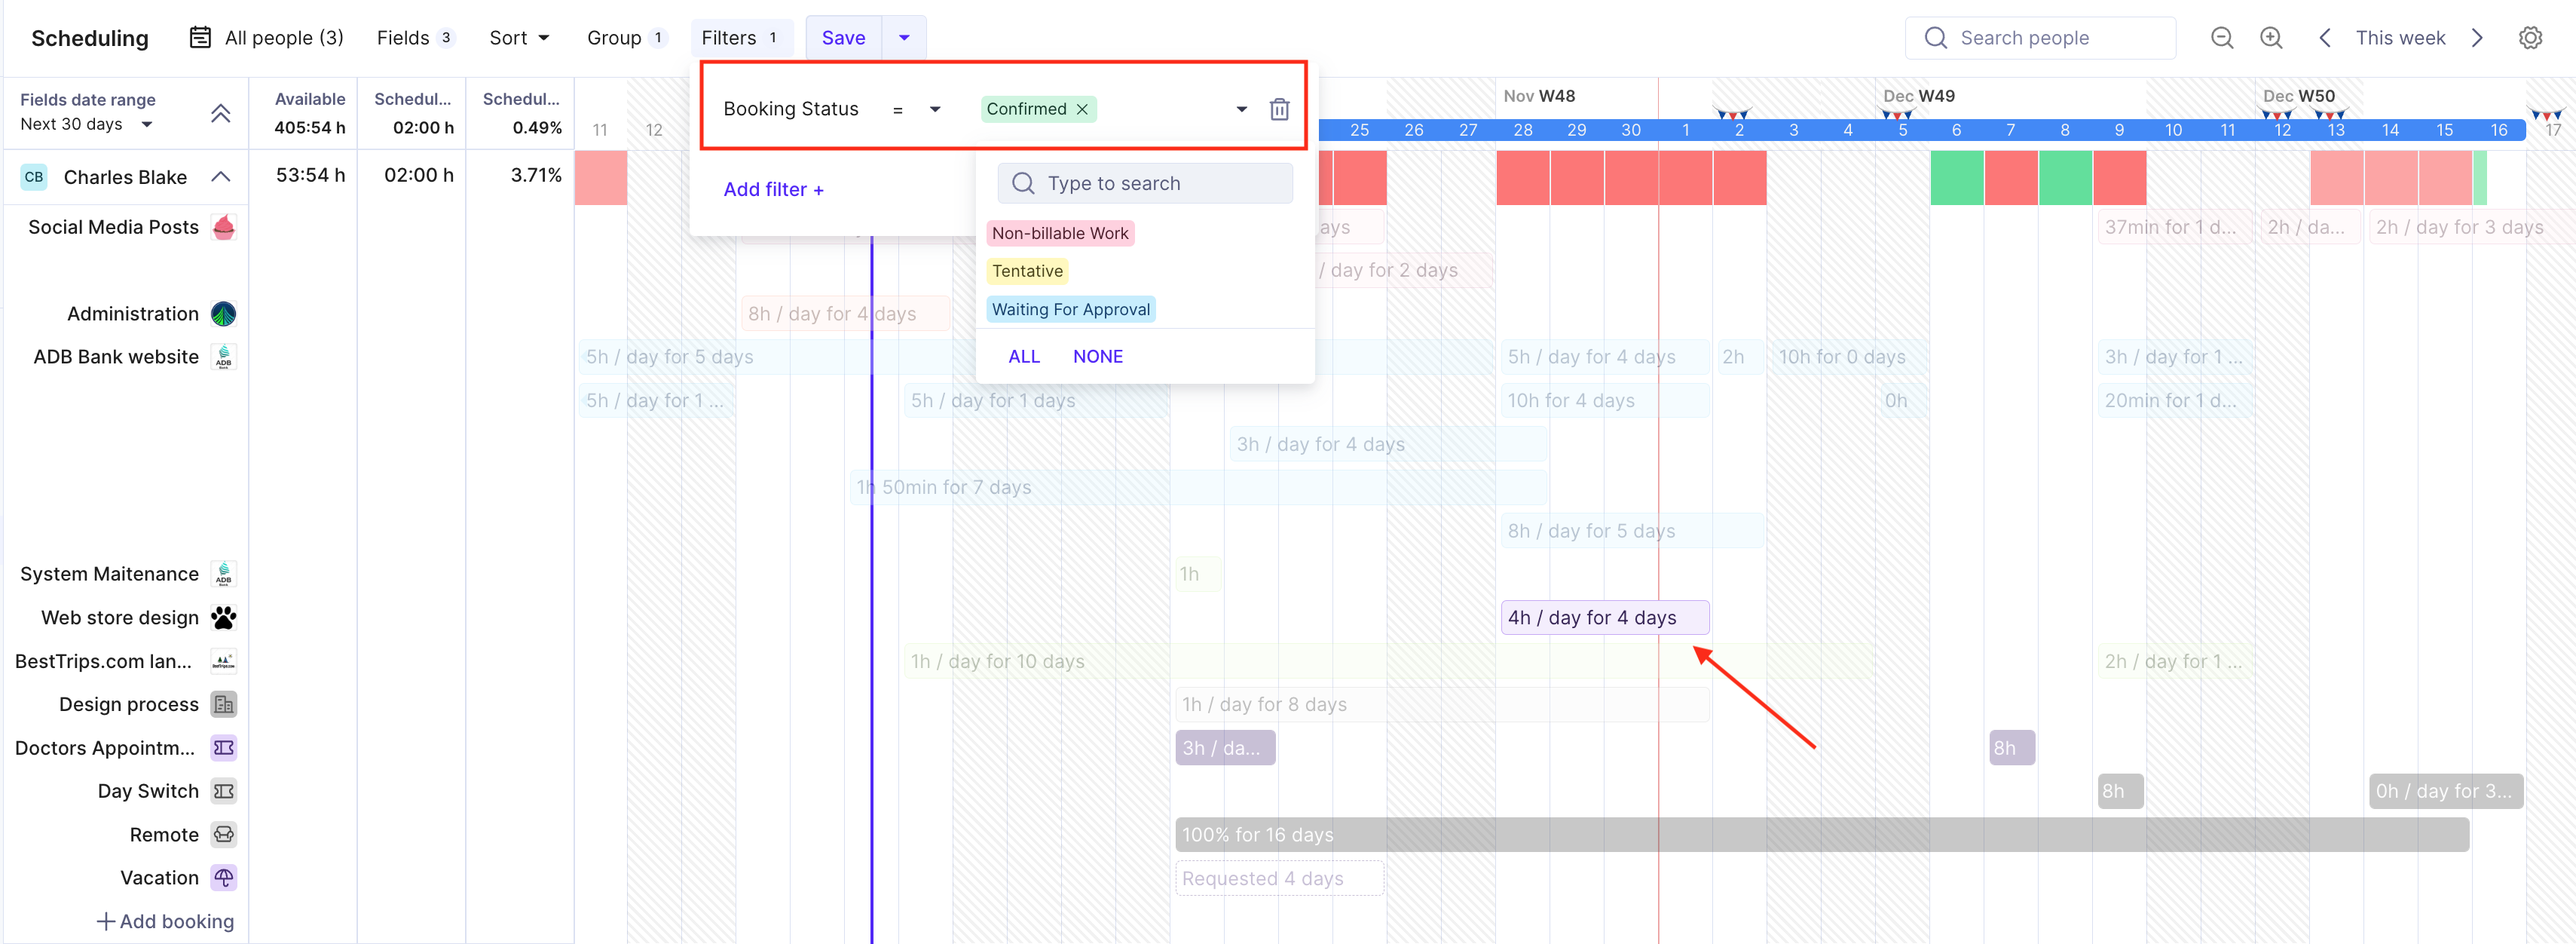Viewport: 2576px width, 944px height.
Task: Select the Tentative status option
Action: click(x=1027, y=271)
